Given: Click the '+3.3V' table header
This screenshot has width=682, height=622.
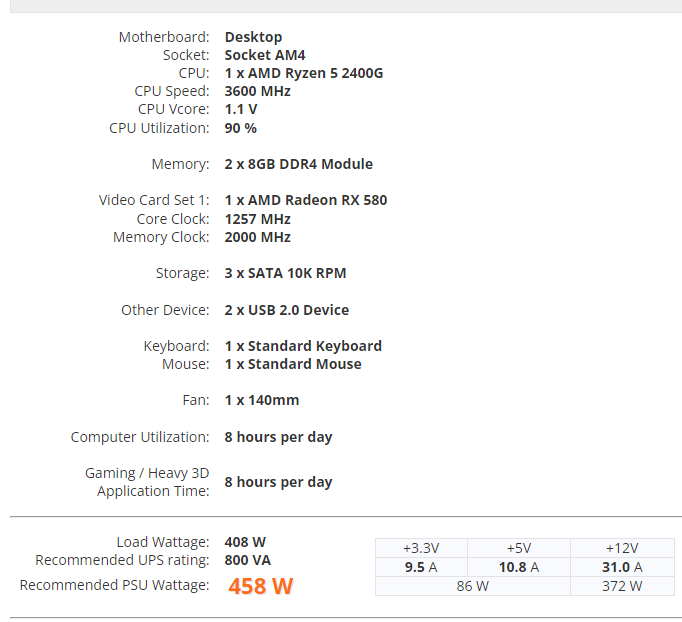Looking at the screenshot, I should tap(421, 548).
